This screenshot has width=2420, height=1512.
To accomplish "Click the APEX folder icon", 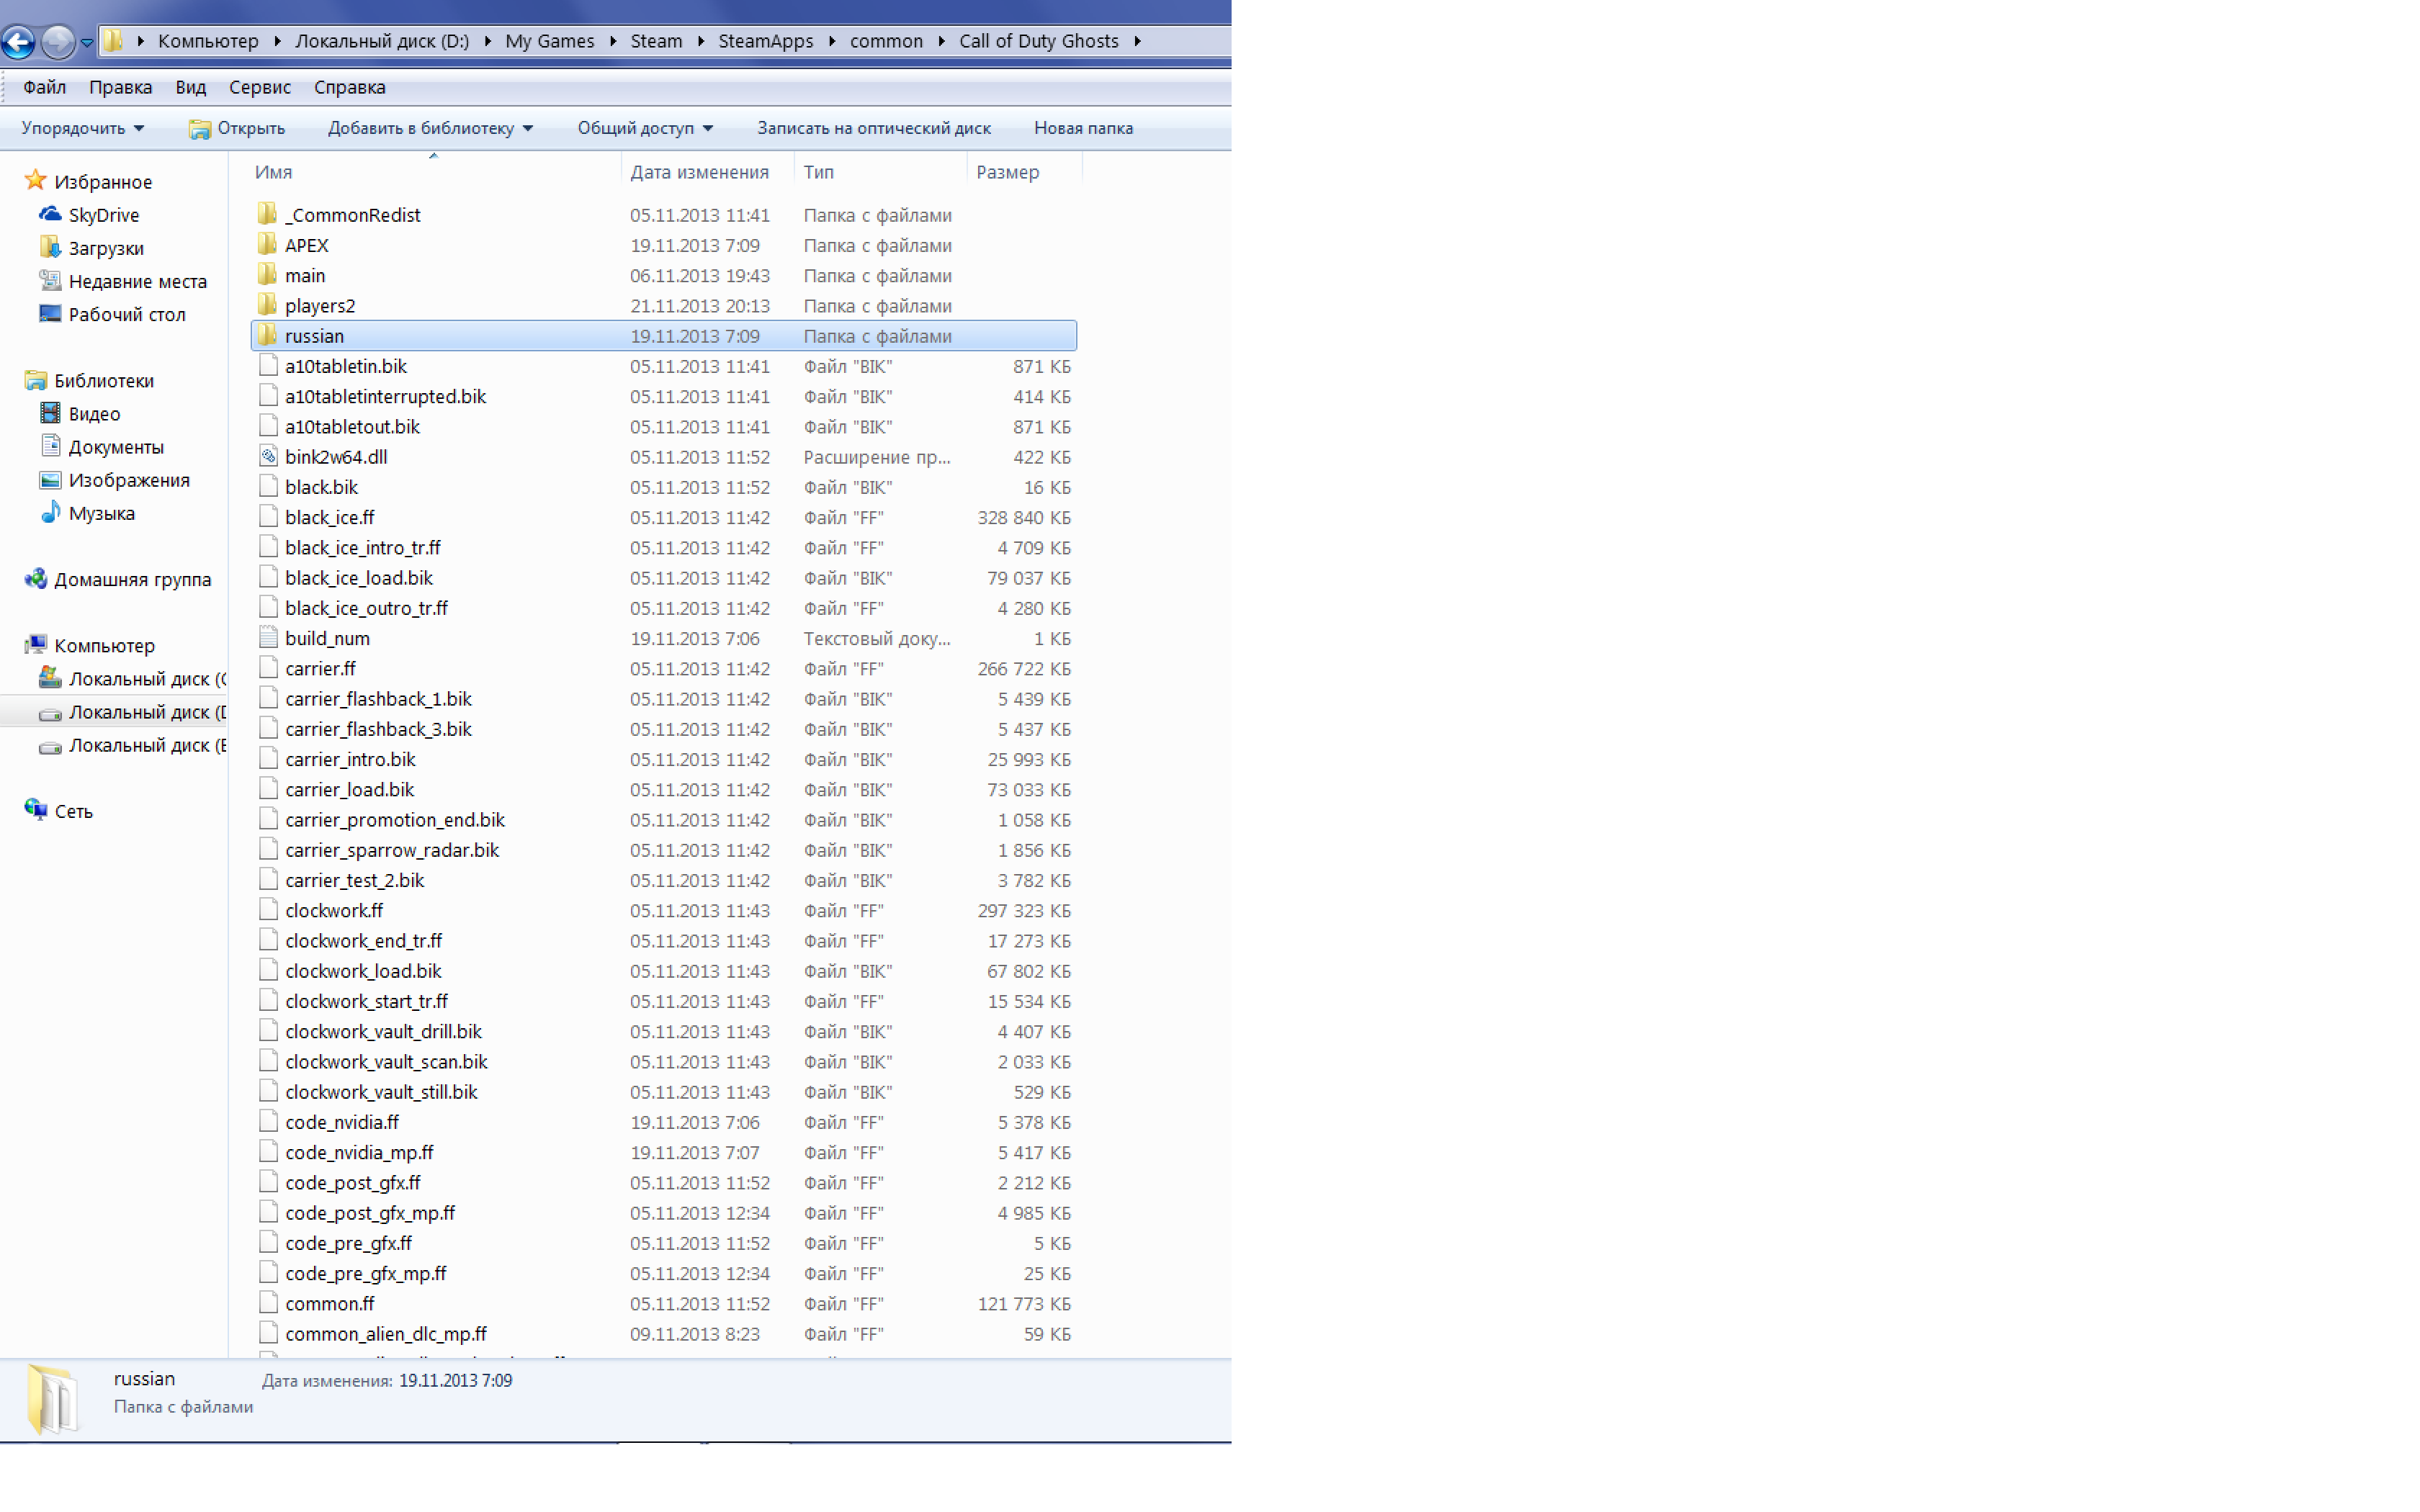I will 267,243.
